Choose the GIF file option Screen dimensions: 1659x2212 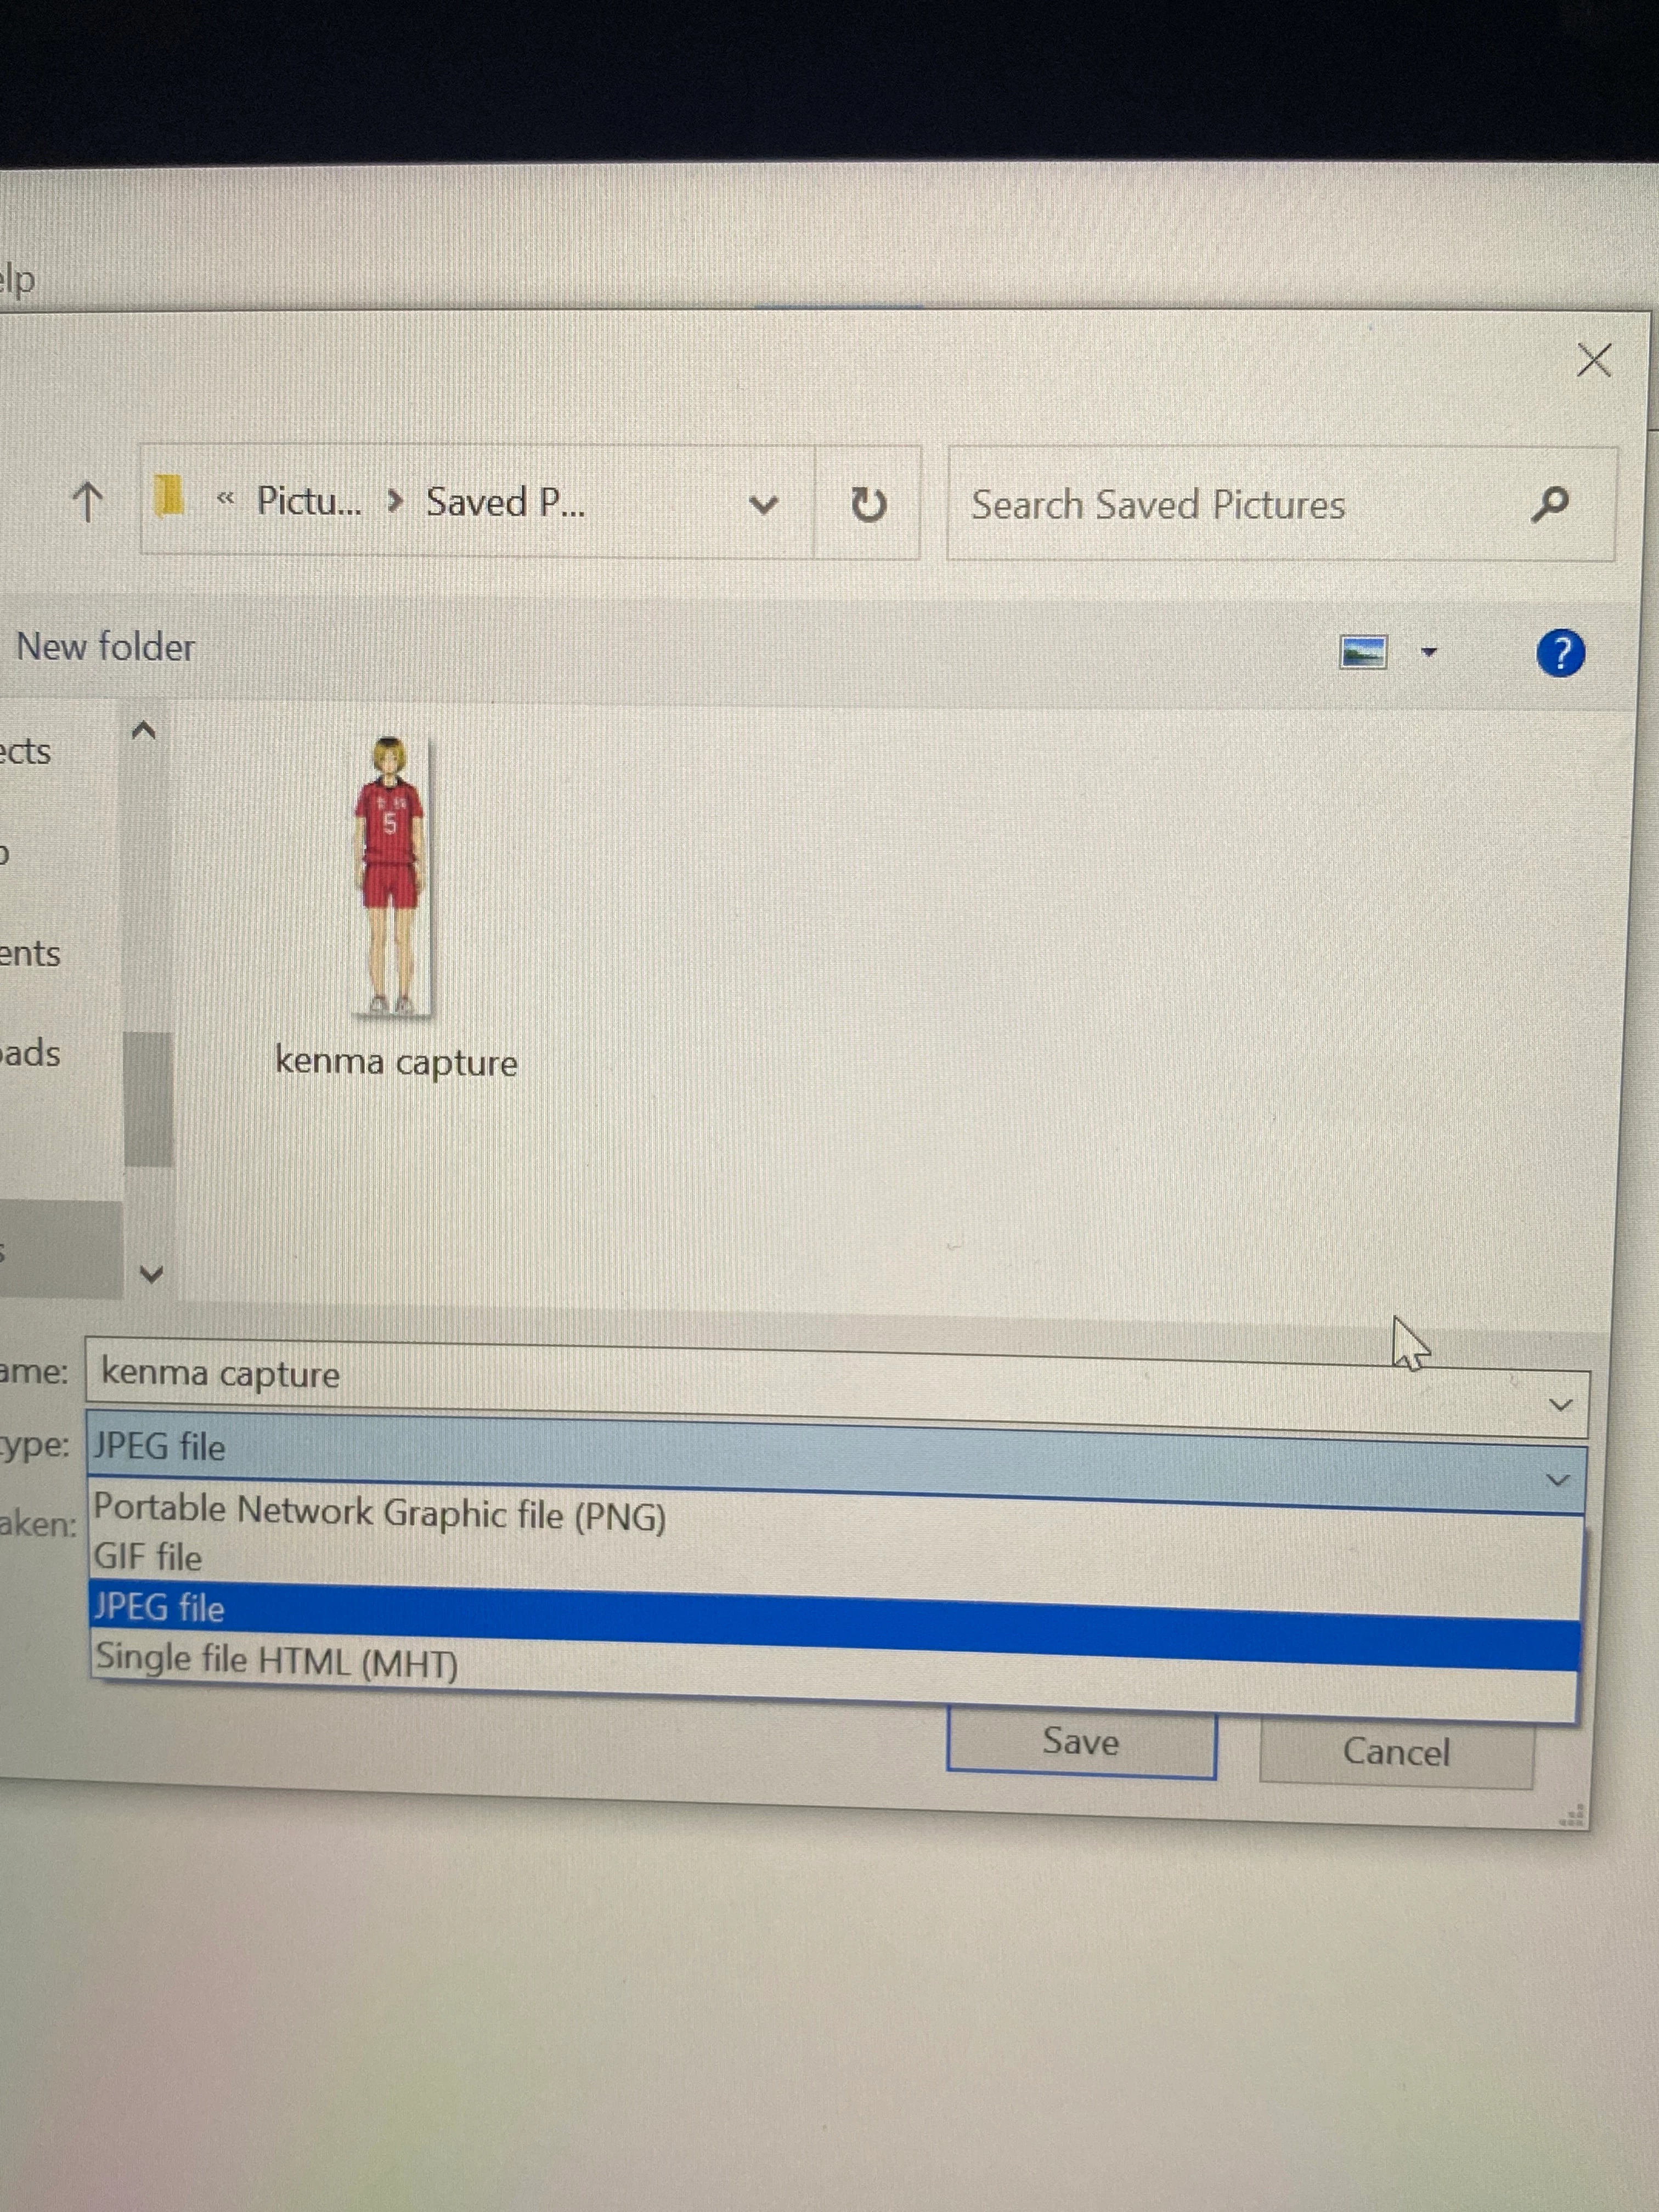[x=148, y=1558]
